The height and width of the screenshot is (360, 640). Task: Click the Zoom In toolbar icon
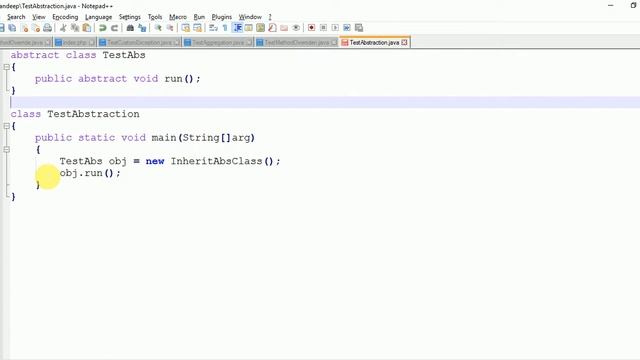pyautogui.click(x=158, y=28)
